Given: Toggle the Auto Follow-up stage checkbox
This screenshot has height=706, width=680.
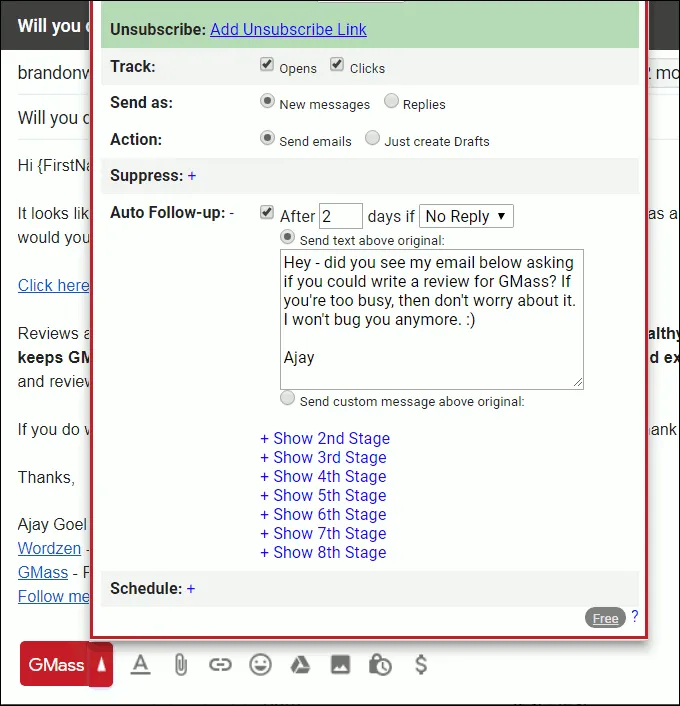Looking at the screenshot, I should click(267, 212).
